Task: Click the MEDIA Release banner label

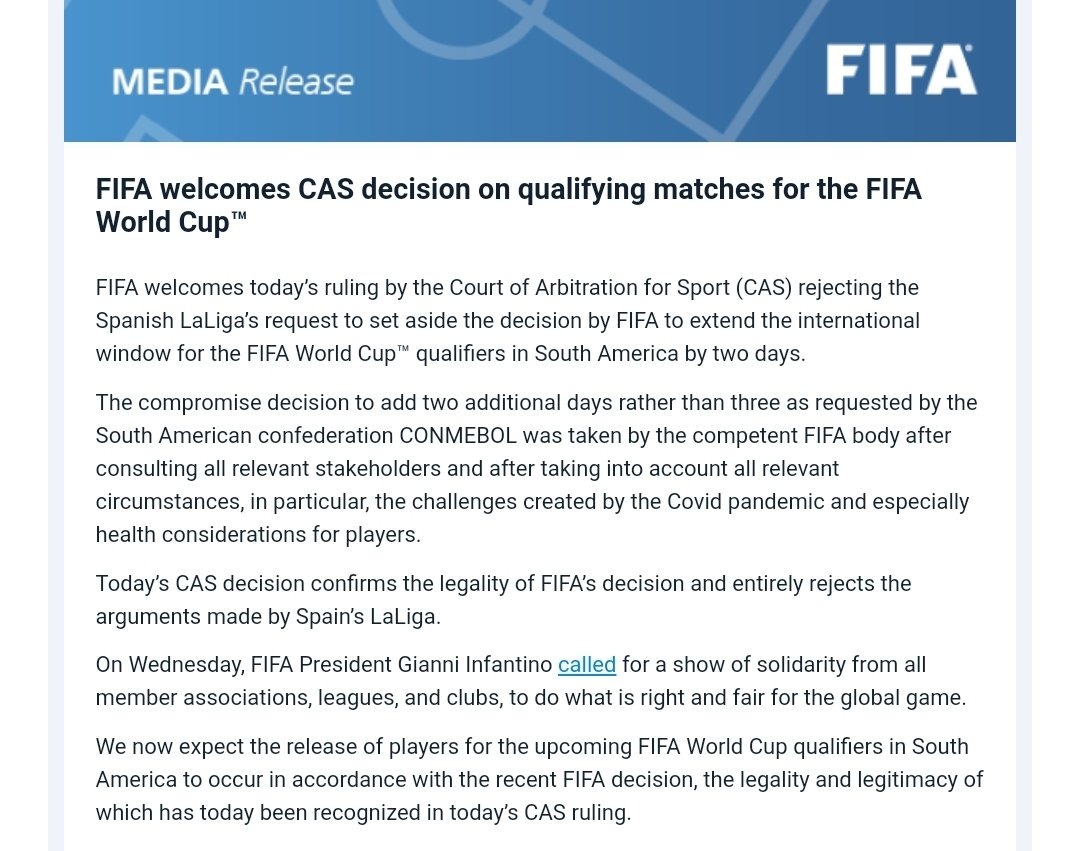Action: (x=233, y=82)
